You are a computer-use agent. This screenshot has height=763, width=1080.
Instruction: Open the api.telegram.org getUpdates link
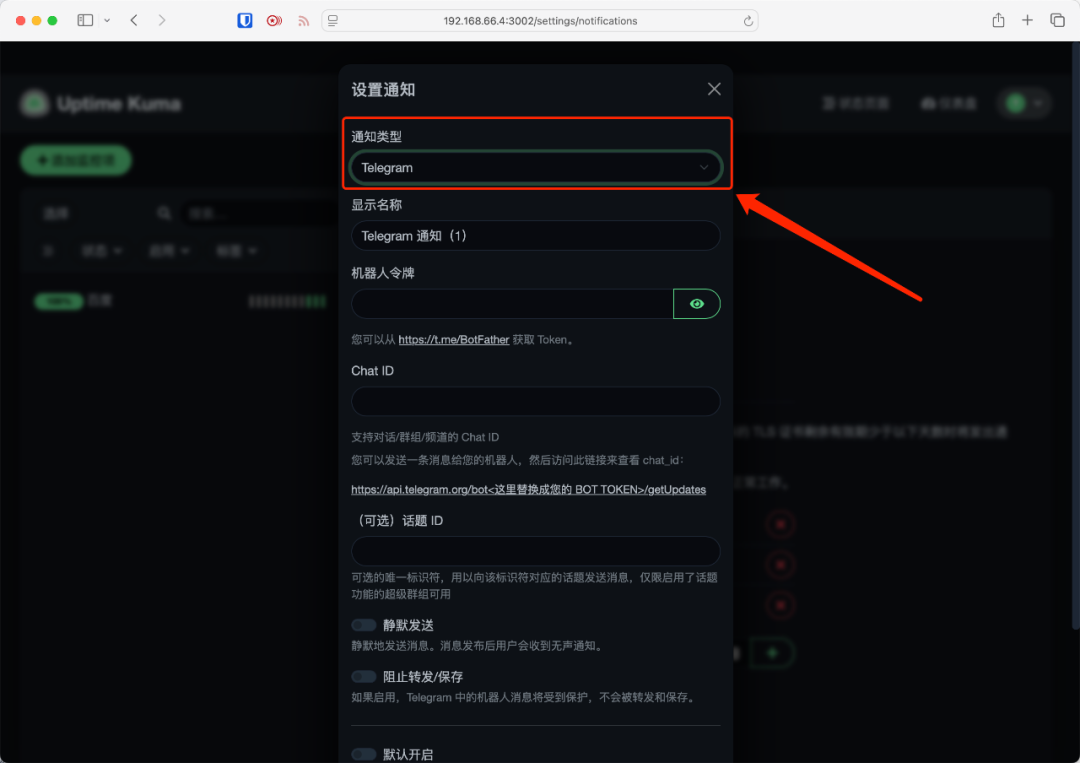[x=528, y=490]
